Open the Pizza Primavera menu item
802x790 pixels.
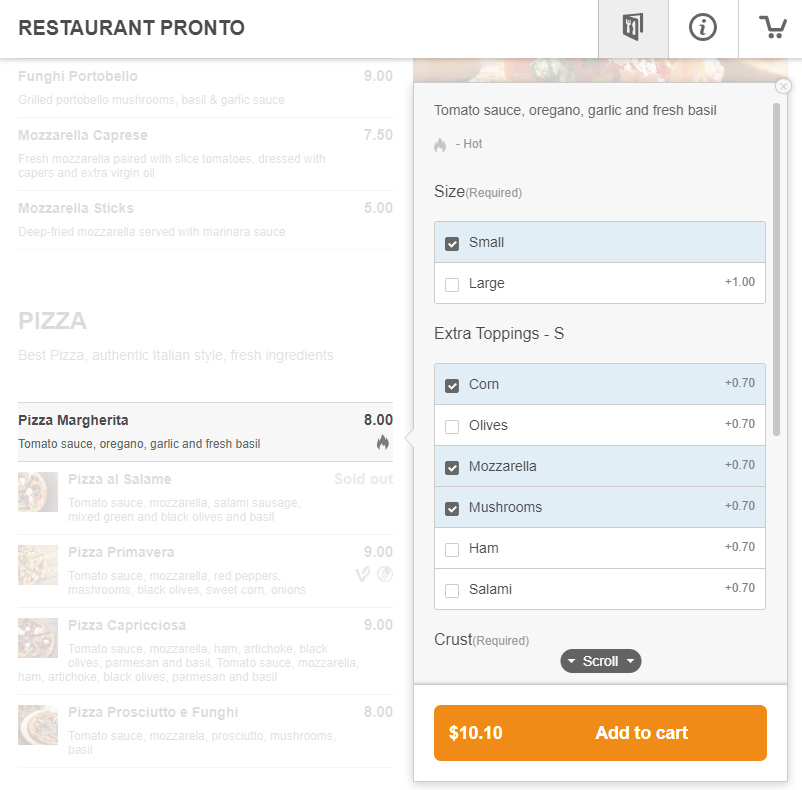coord(122,552)
